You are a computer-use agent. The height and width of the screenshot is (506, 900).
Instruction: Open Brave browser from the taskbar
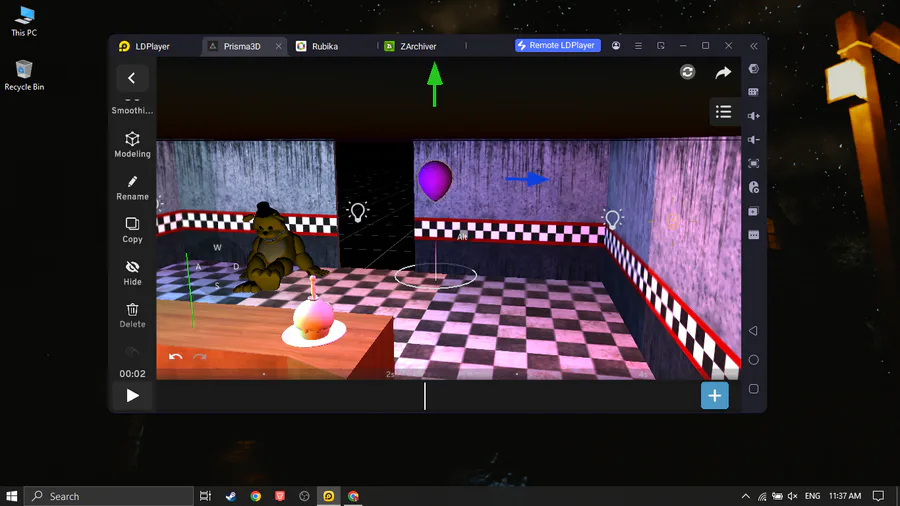[280, 496]
